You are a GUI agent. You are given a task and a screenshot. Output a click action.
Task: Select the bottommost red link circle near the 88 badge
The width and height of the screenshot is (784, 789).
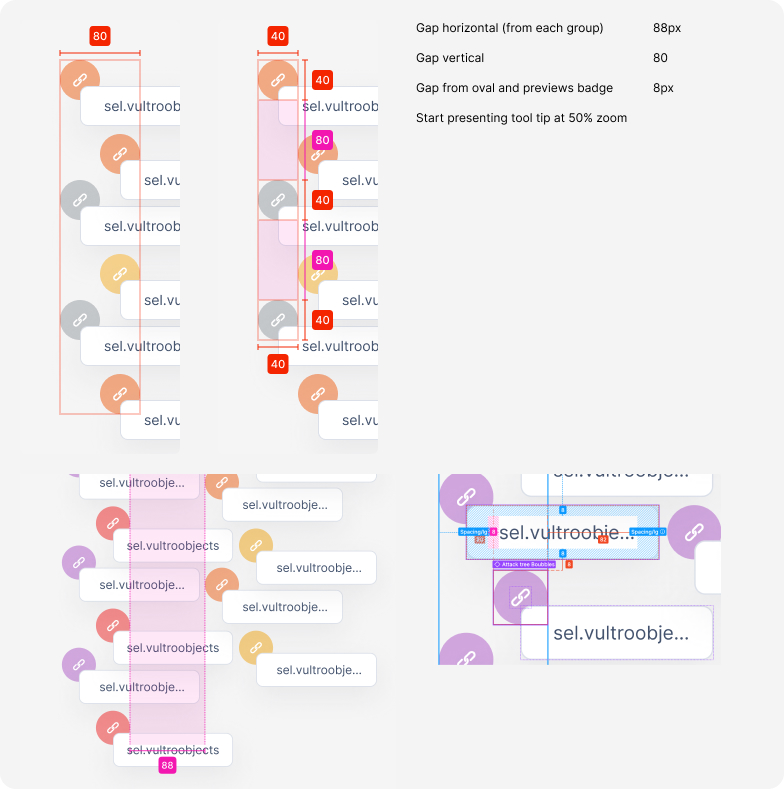click(x=114, y=727)
